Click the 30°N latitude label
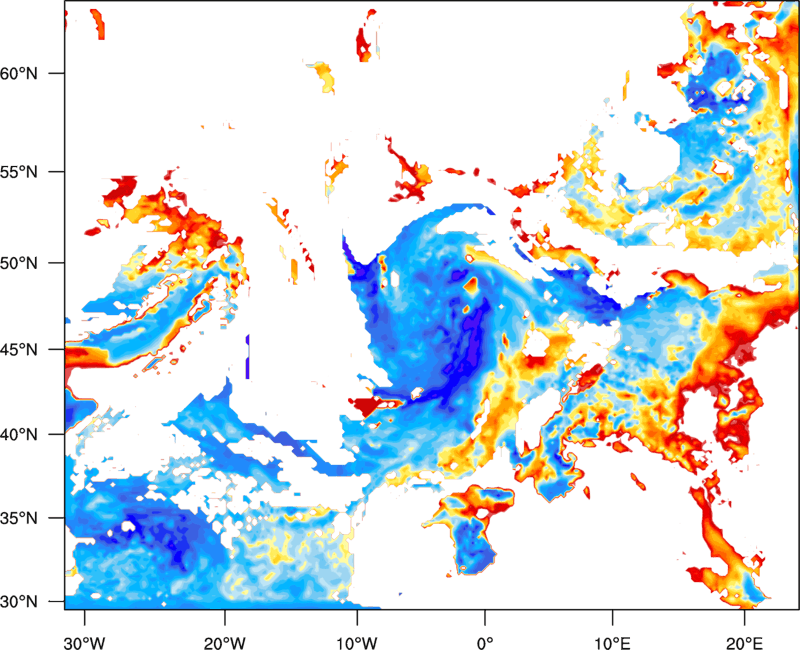The image size is (800, 650). coord(19,602)
